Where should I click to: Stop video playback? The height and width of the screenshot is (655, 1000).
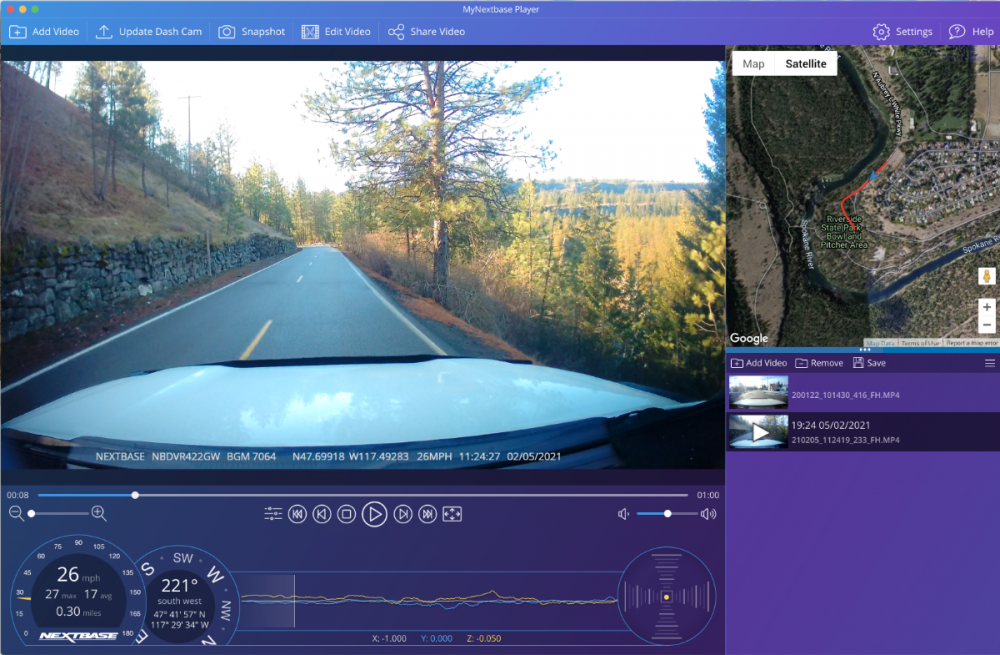(346, 514)
